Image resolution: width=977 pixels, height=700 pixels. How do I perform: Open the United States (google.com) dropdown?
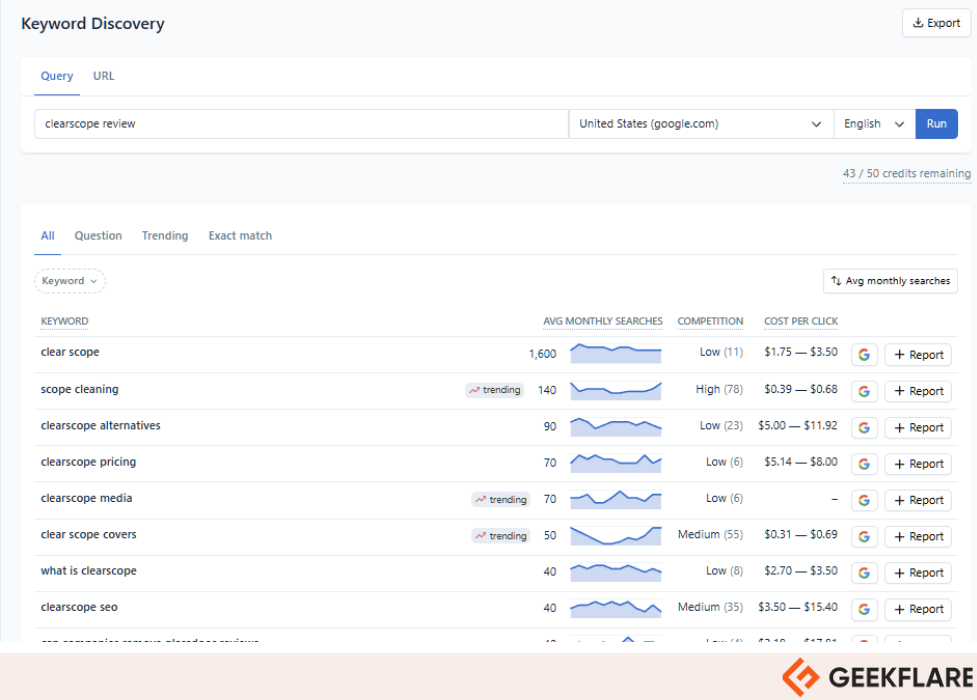[x=701, y=124]
